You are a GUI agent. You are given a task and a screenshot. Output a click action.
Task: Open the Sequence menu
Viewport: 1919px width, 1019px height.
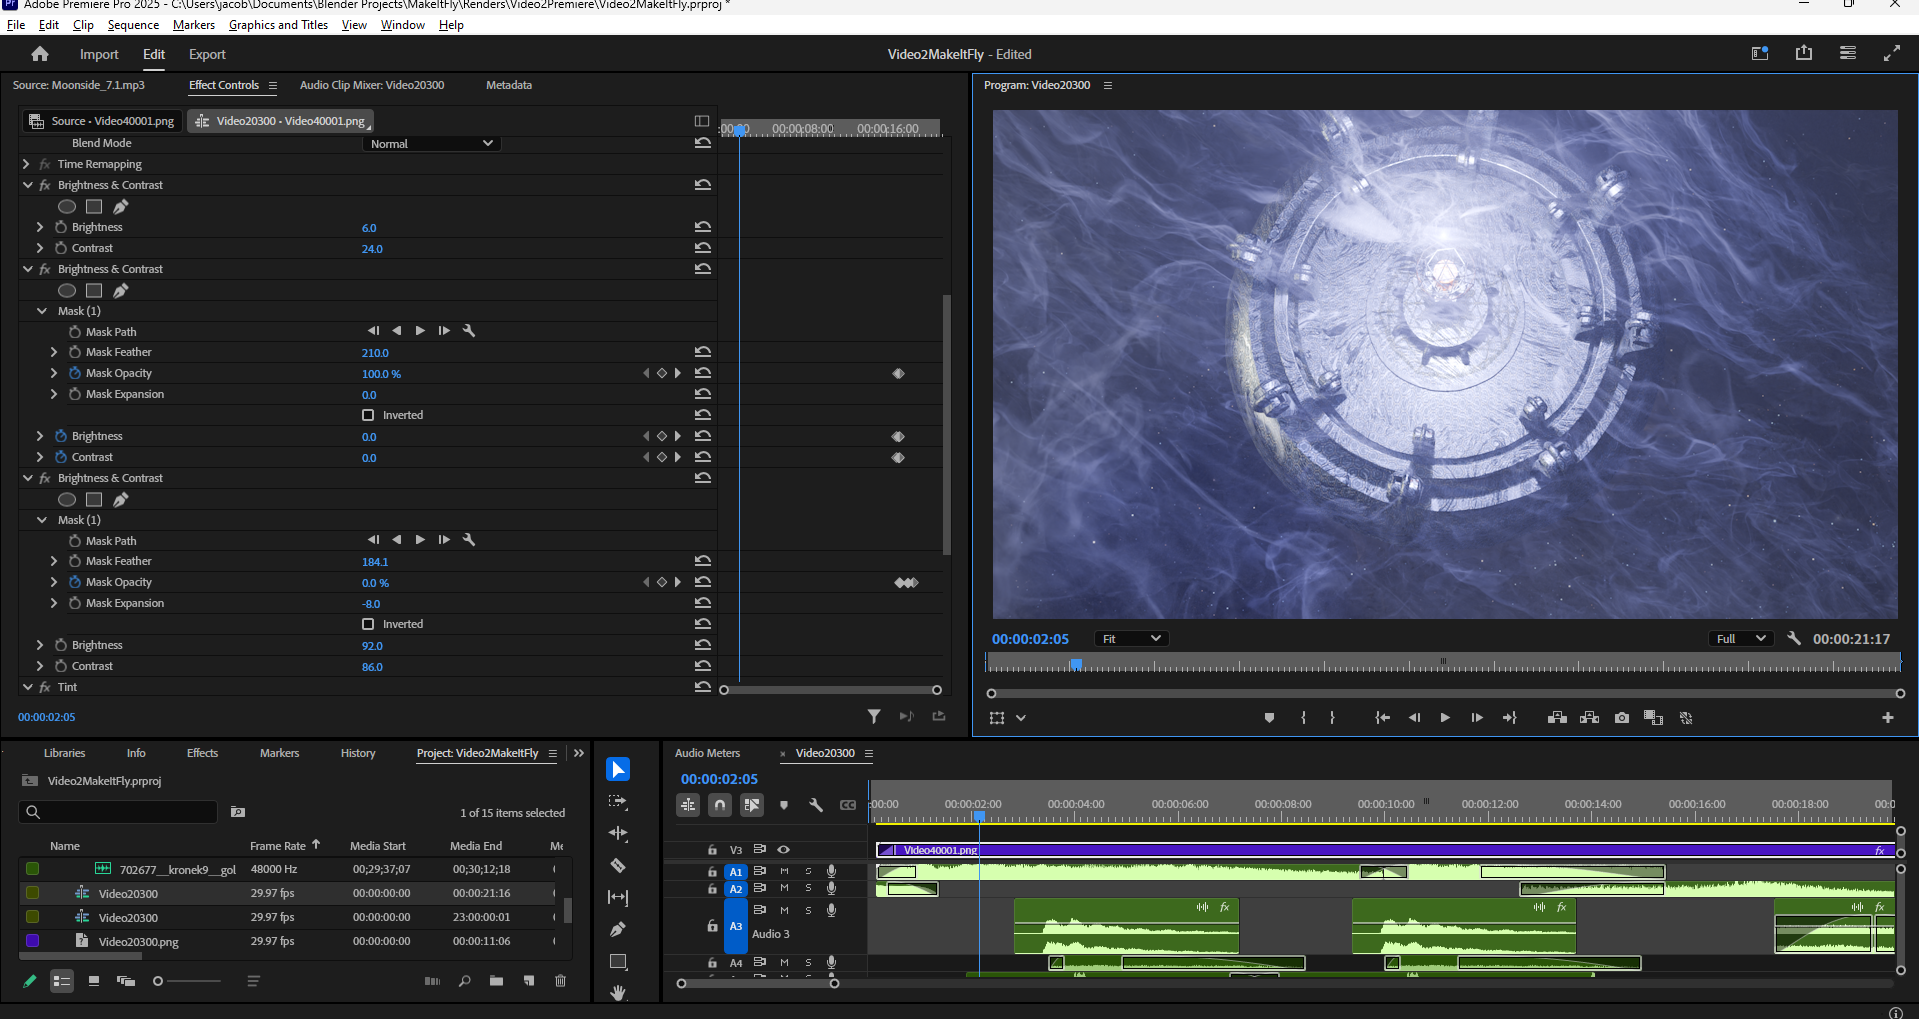tap(133, 25)
